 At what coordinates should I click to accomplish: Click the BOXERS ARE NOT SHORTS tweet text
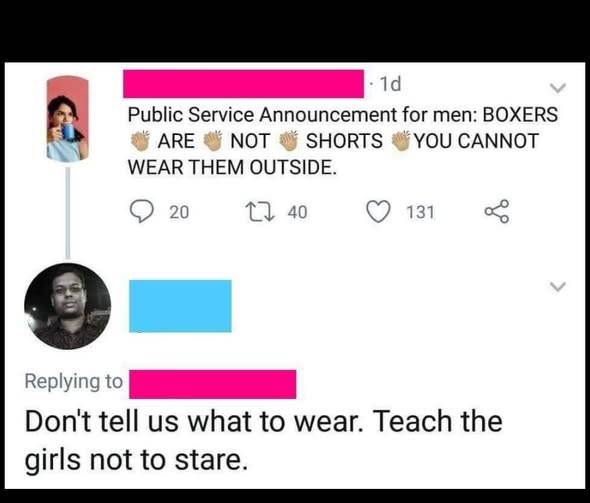coord(342,141)
